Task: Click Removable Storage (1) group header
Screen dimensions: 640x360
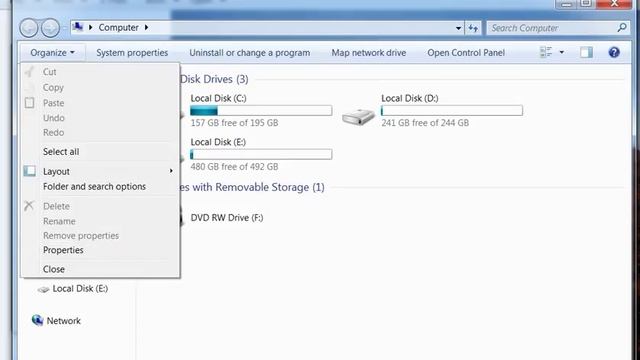Action: (x=252, y=187)
